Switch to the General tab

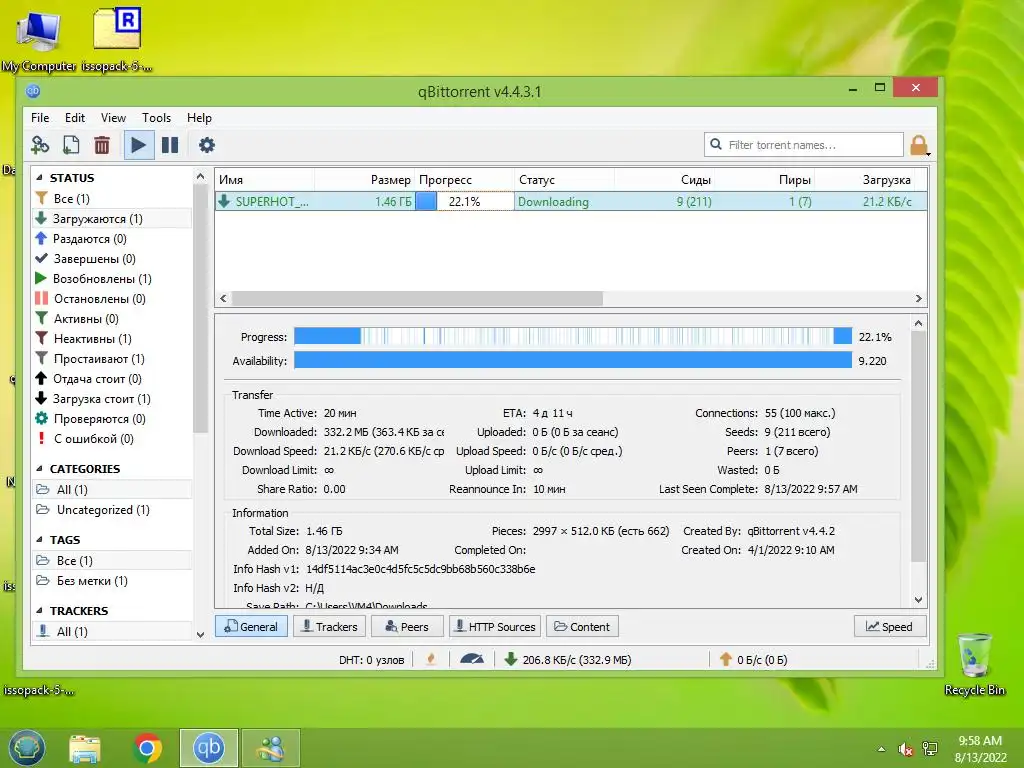click(251, 626)
